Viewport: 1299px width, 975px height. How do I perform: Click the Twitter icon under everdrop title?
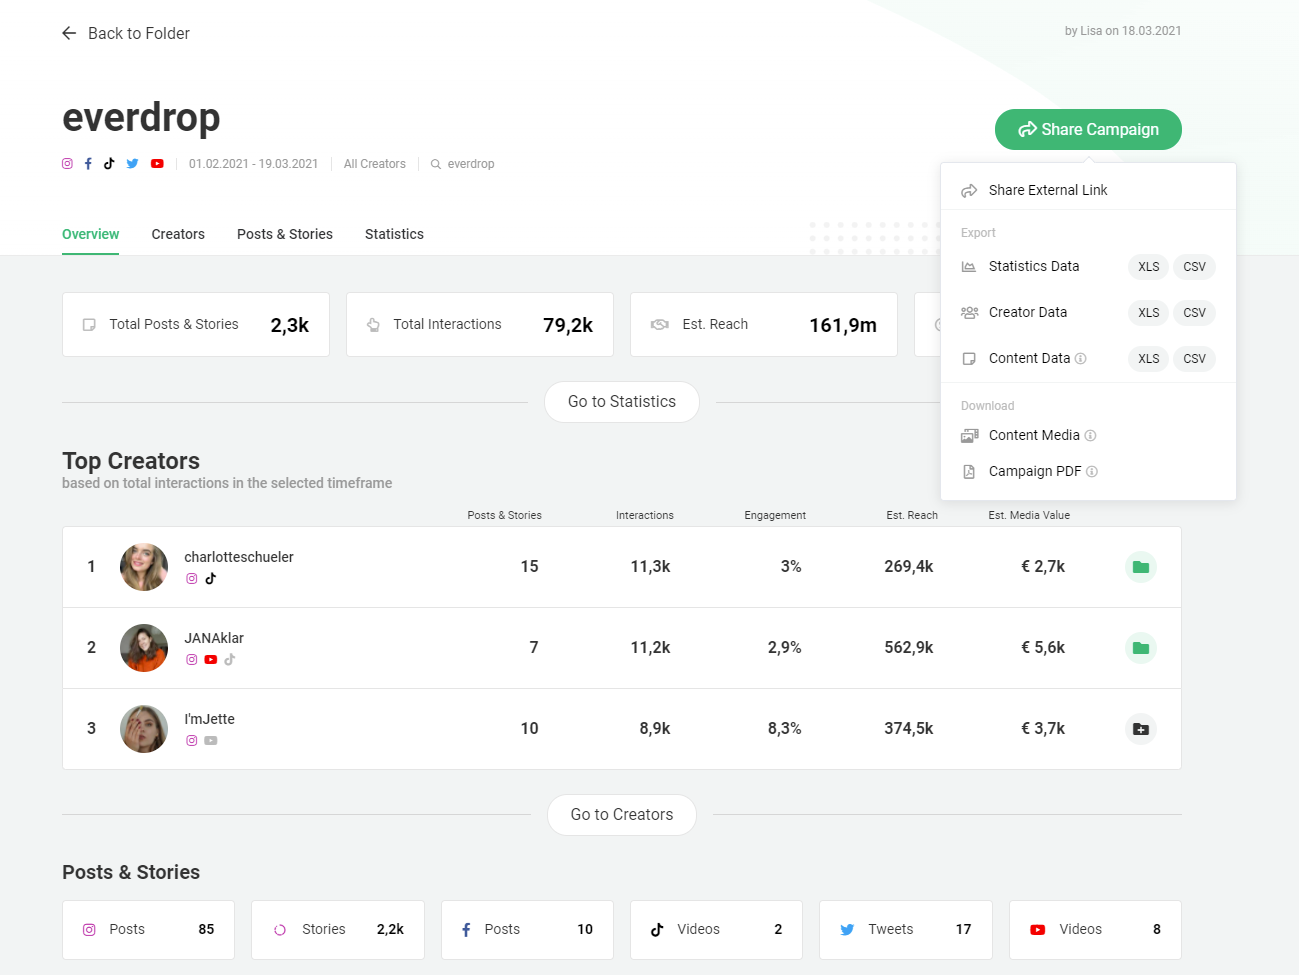[x=132, y=164]
